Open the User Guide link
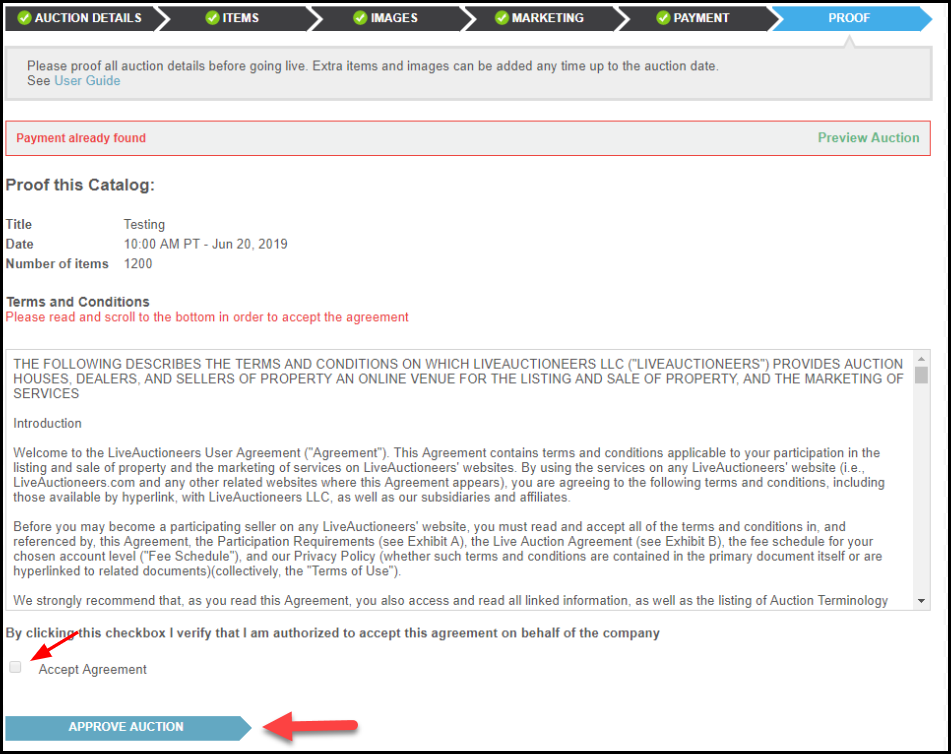Screen dimensions: 951x754 87,81
